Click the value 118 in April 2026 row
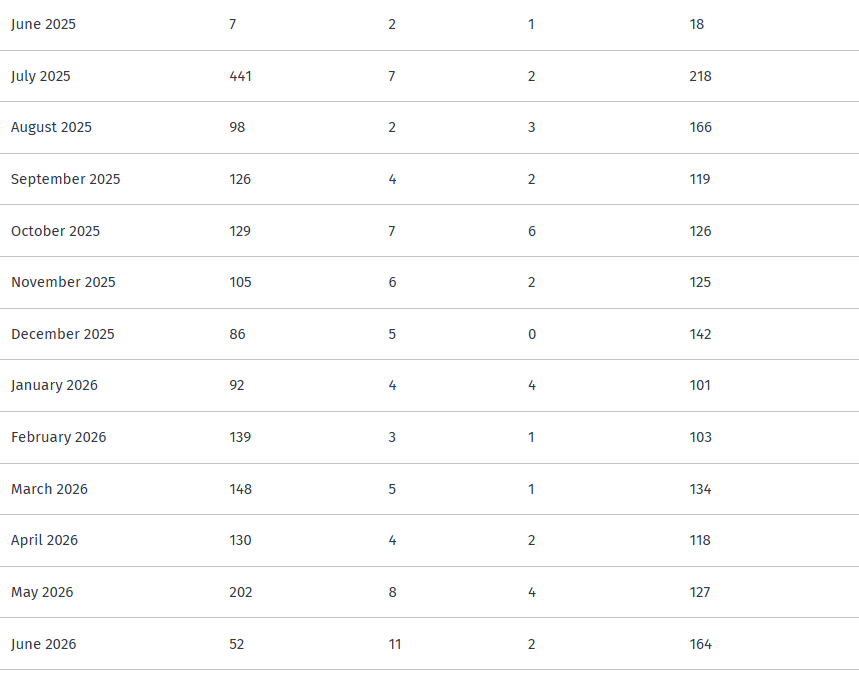 700,540
